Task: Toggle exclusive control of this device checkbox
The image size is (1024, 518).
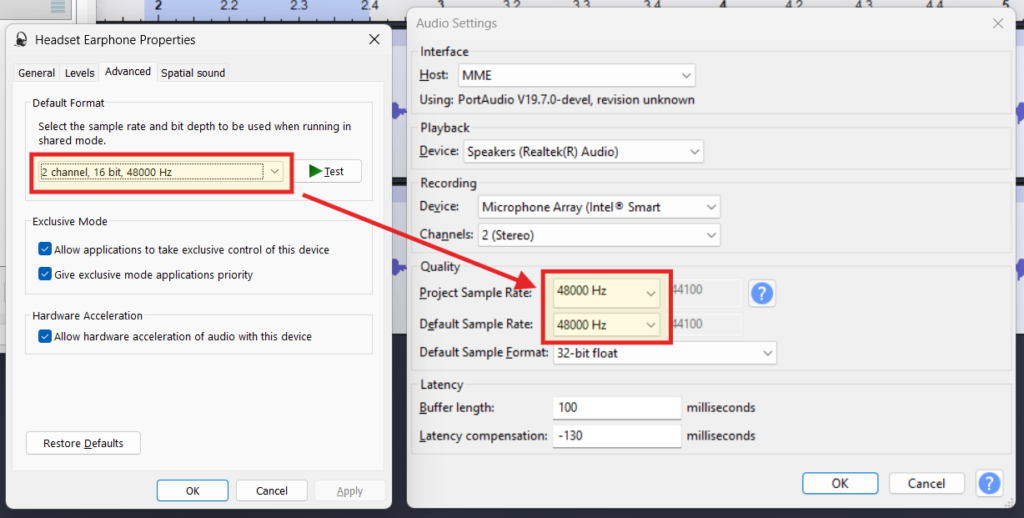Action: point(45,249)
